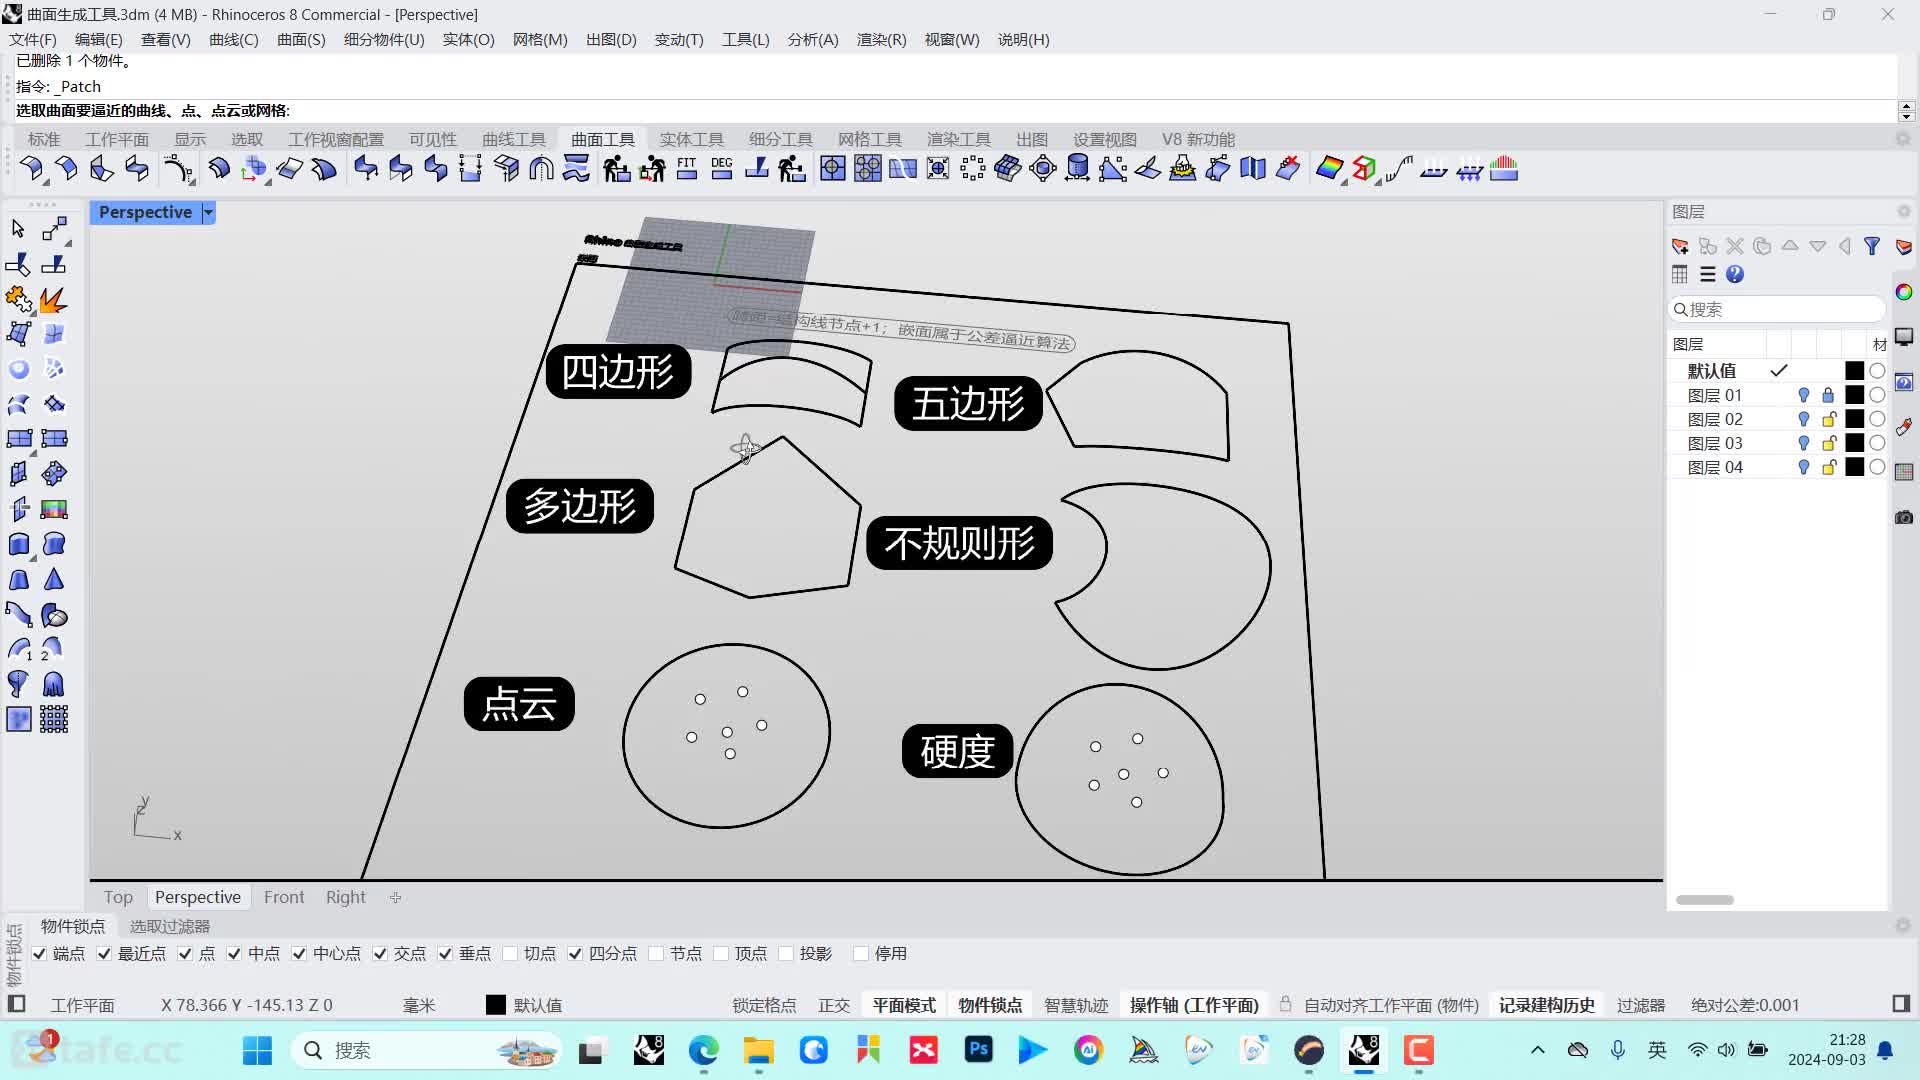Select the 图层 04 layer row
Viewport: 1920px width, 1080px height.
pos(1777,467)
